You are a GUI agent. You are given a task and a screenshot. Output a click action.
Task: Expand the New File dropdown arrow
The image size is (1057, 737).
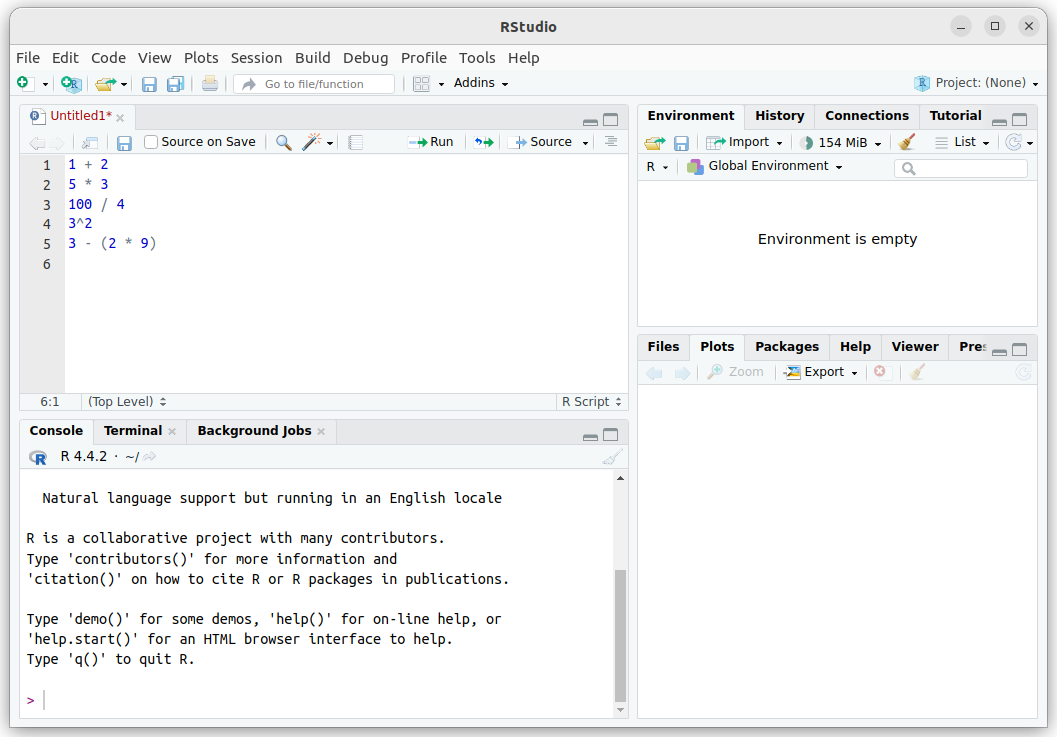45,84
